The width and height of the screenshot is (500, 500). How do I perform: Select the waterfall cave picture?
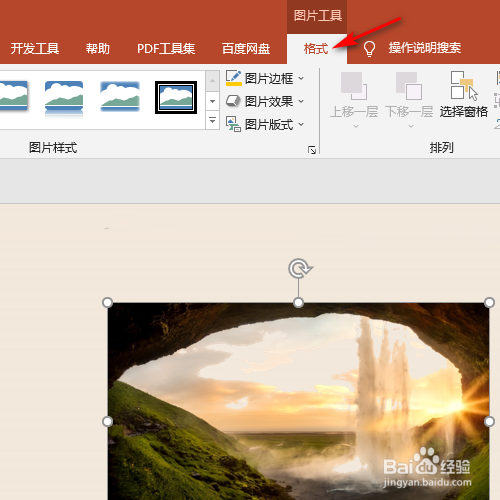(x=298, y=401)
